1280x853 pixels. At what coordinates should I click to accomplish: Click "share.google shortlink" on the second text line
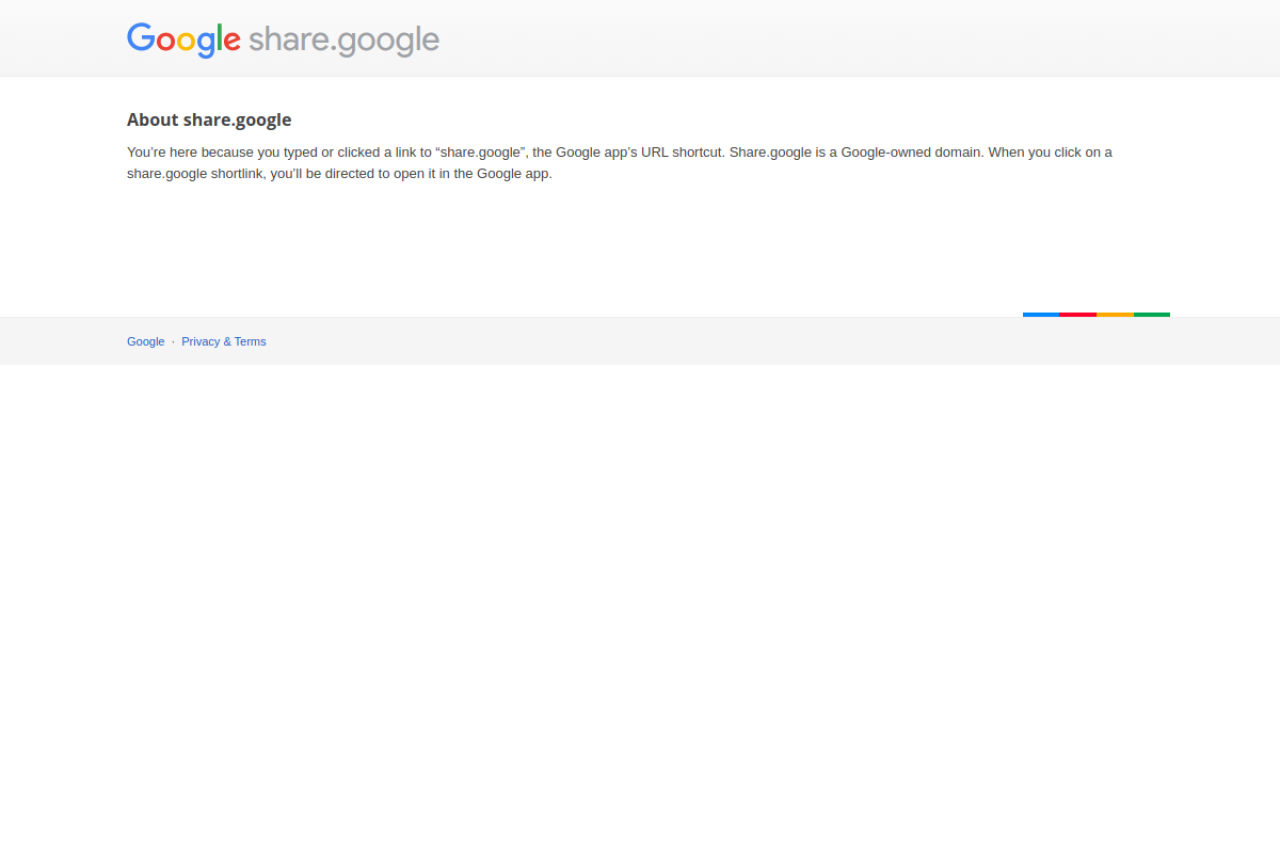pyautogui.click(x=195, y=174)
